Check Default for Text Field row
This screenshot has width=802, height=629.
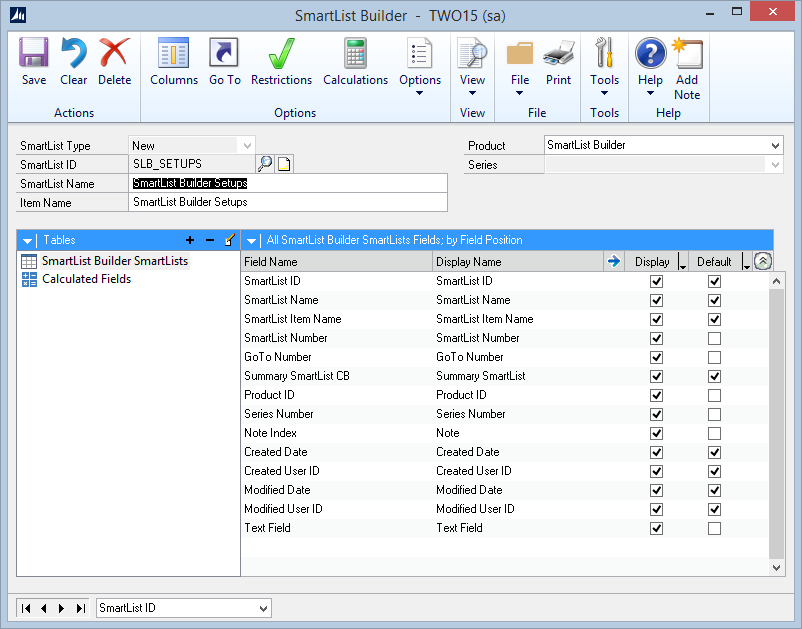coord(715,528)
